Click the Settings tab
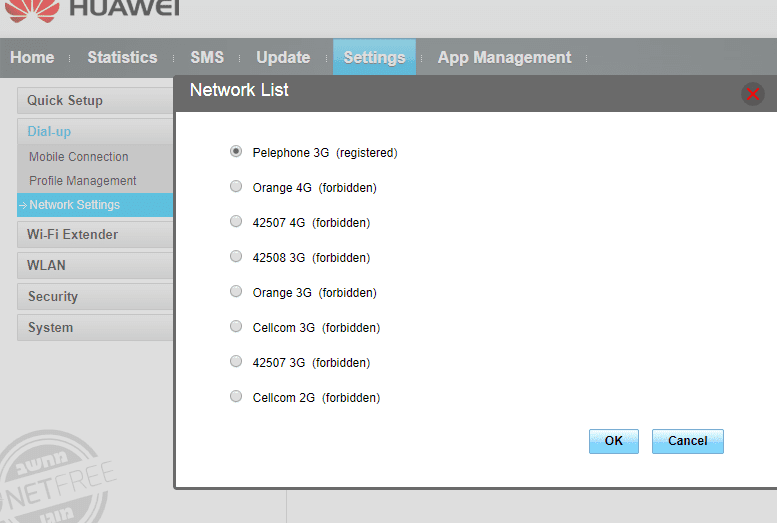This screenshot has height=523, width=777. pyautogui.click(x=374, y=58)
